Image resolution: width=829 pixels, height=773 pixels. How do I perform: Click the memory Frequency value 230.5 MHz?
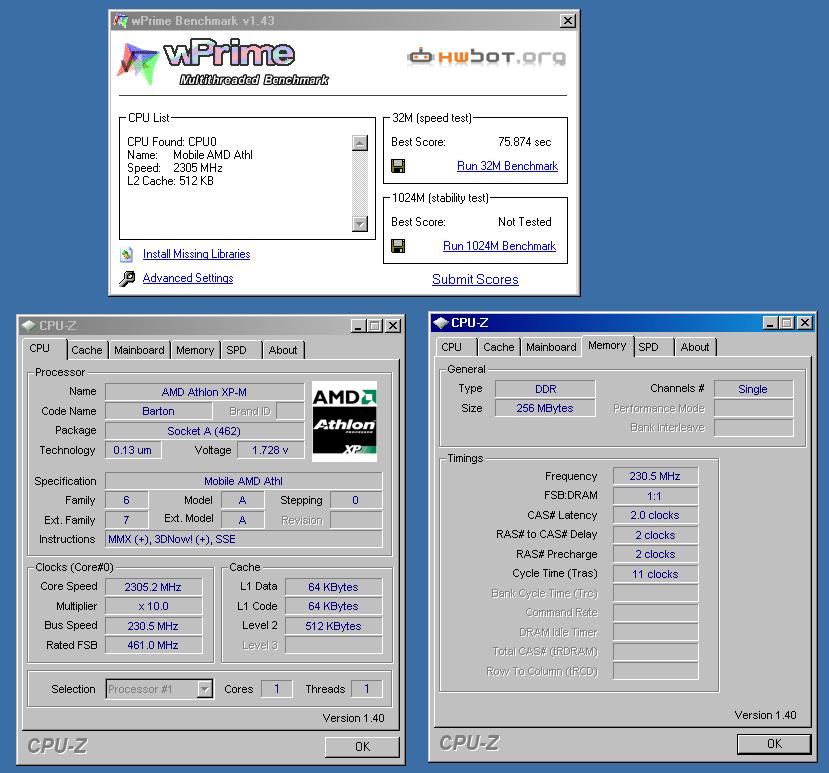click(x=655, y=476)
